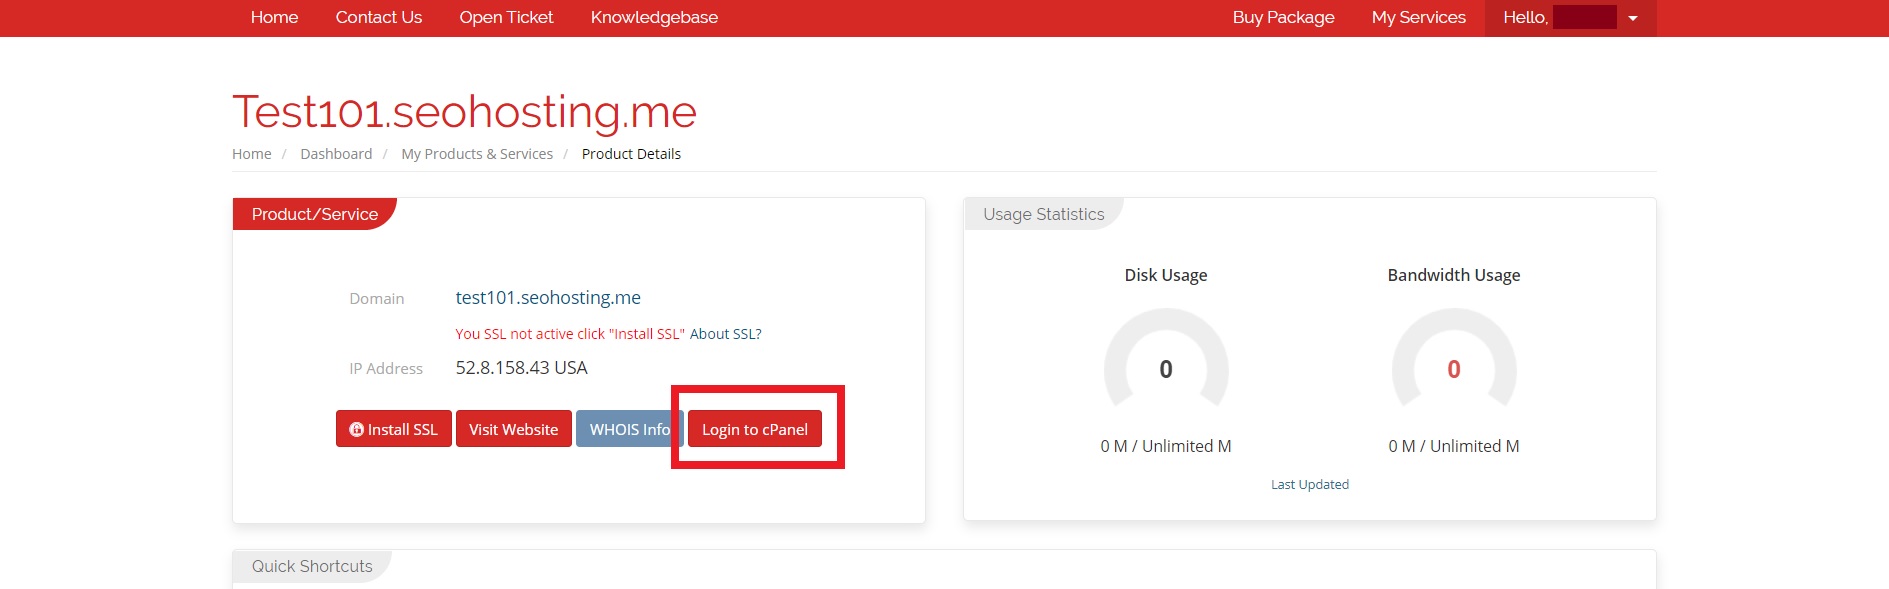The height and width of the screenshot is (589, 1889).
Task: Expand the Hello user account dropdown
Action: [x=1570, y=18]
